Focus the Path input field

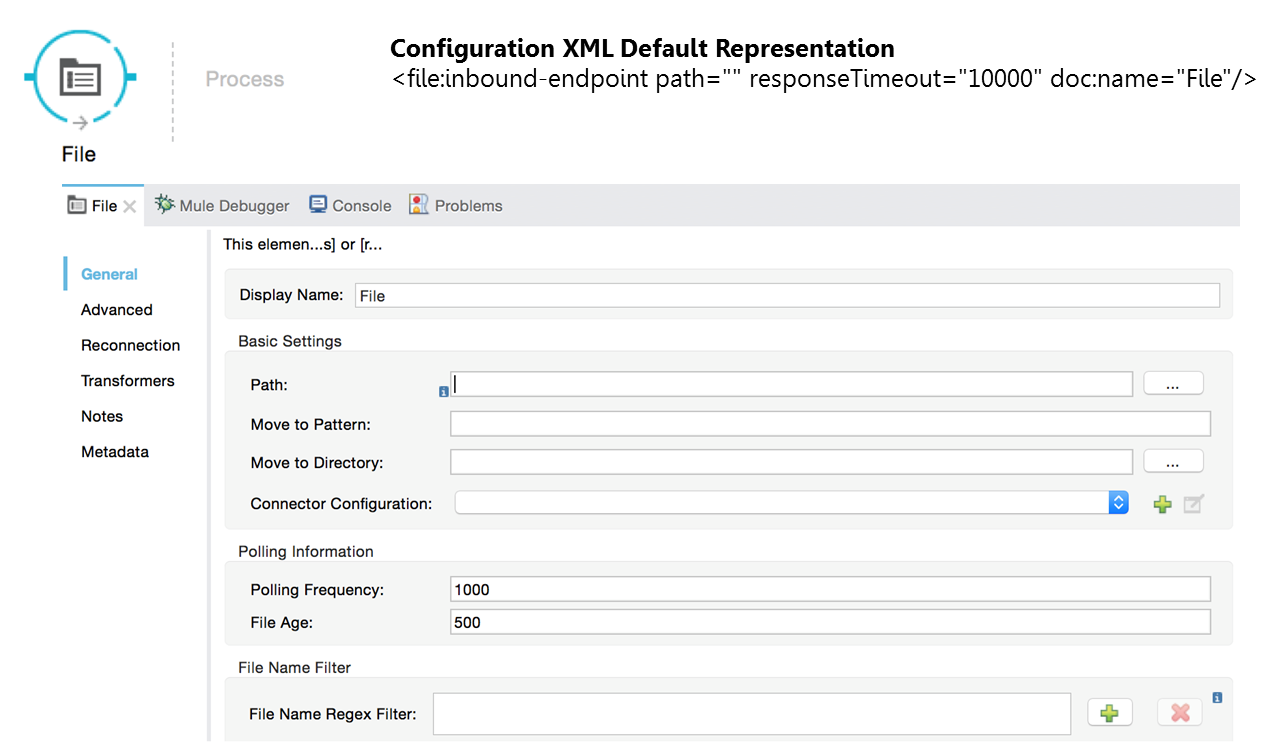(791, 384)
